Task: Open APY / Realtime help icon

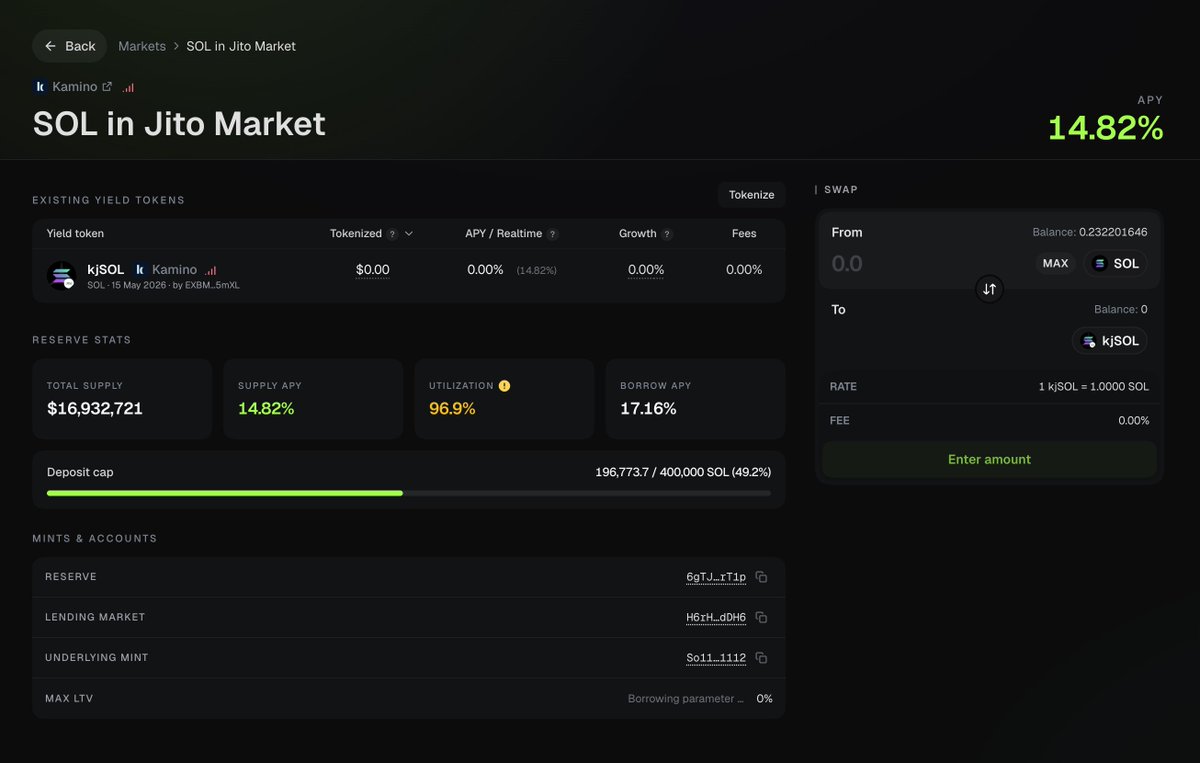Action: coord(553,234)
